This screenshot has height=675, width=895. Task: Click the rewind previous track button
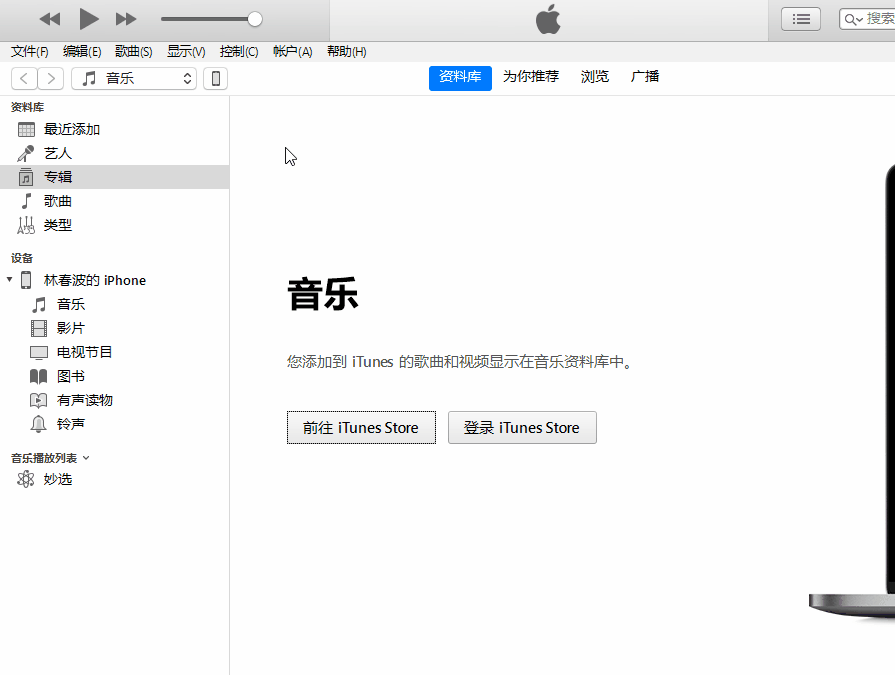(50, 19)
